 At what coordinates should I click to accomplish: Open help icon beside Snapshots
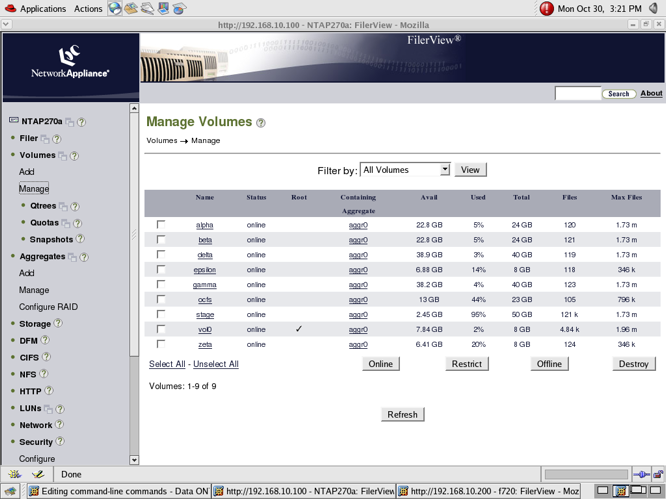[x=80, y=239]
